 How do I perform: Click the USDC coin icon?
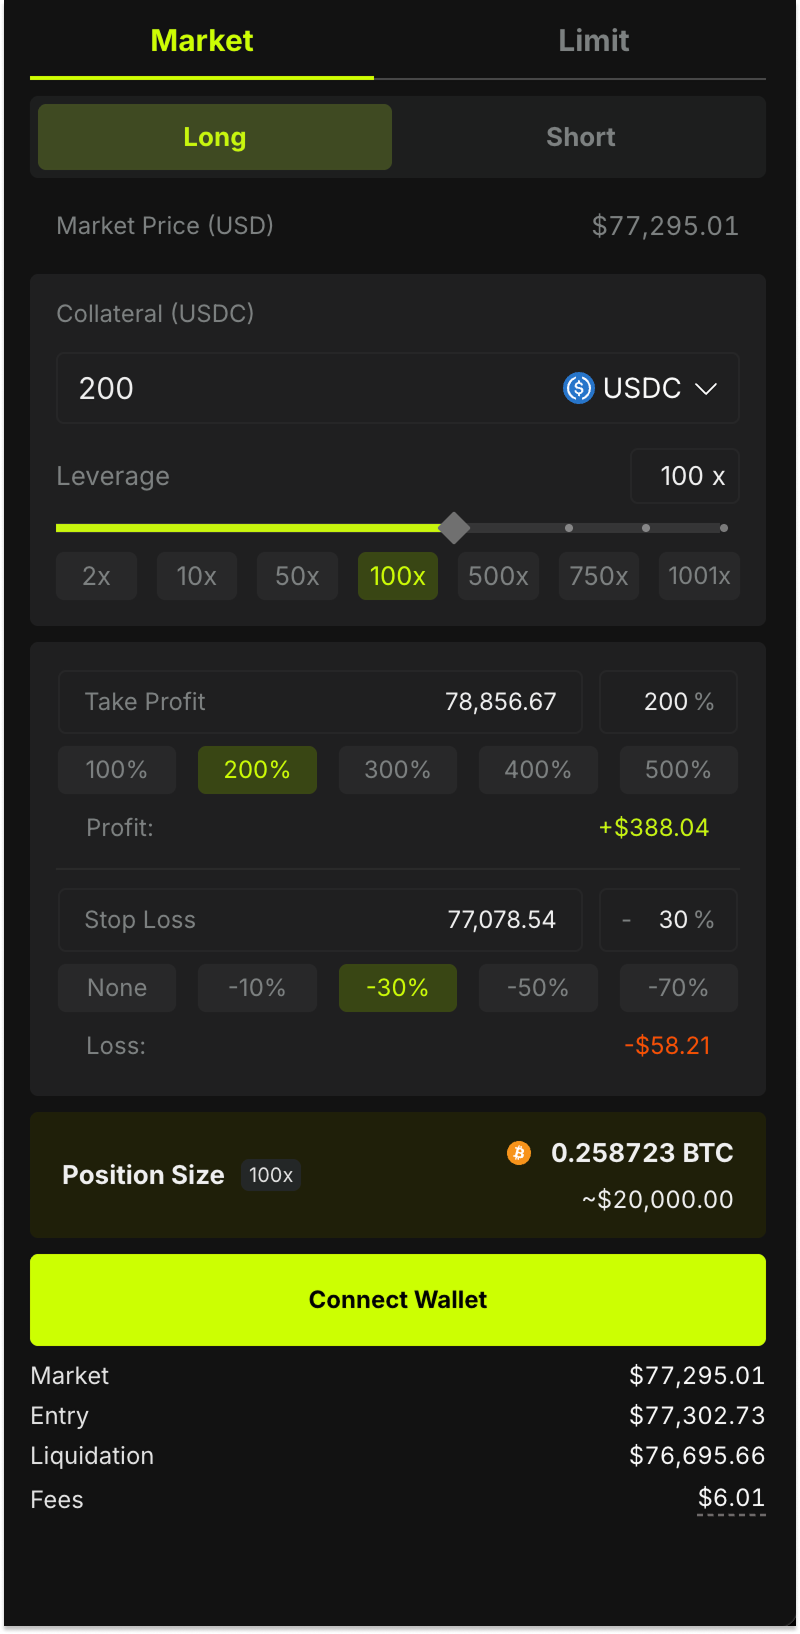tap(578, 388)
